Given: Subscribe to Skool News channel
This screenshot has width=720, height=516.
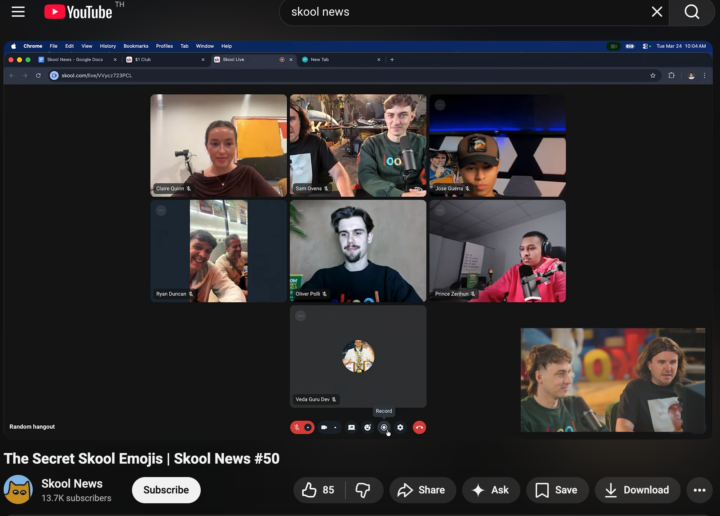Looking at the screenshot, I should [x=166, y=490].
